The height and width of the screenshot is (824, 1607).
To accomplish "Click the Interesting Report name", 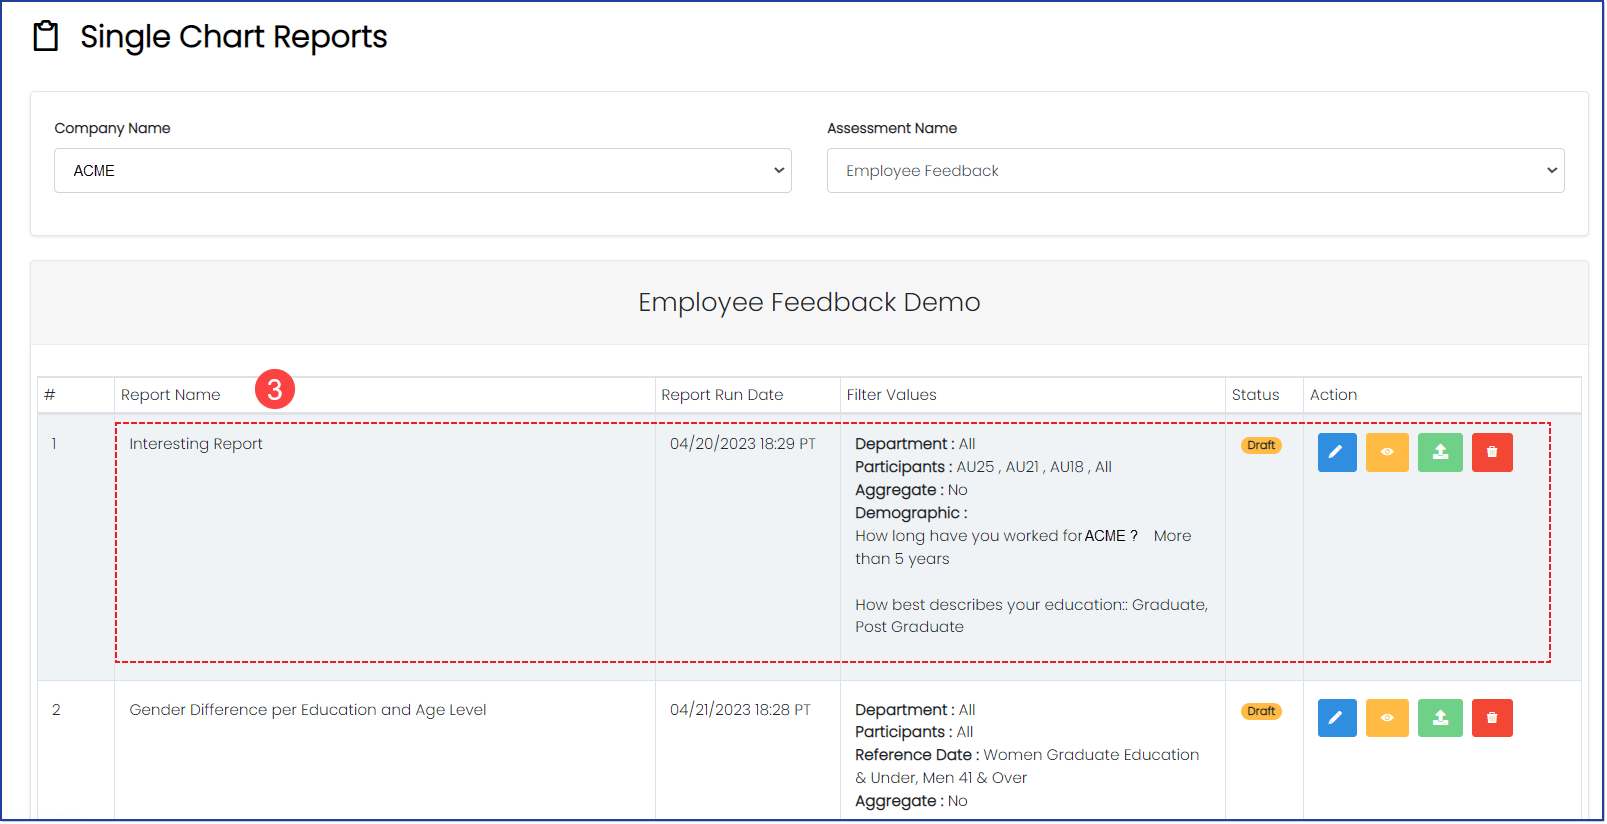I will (196, 444).
